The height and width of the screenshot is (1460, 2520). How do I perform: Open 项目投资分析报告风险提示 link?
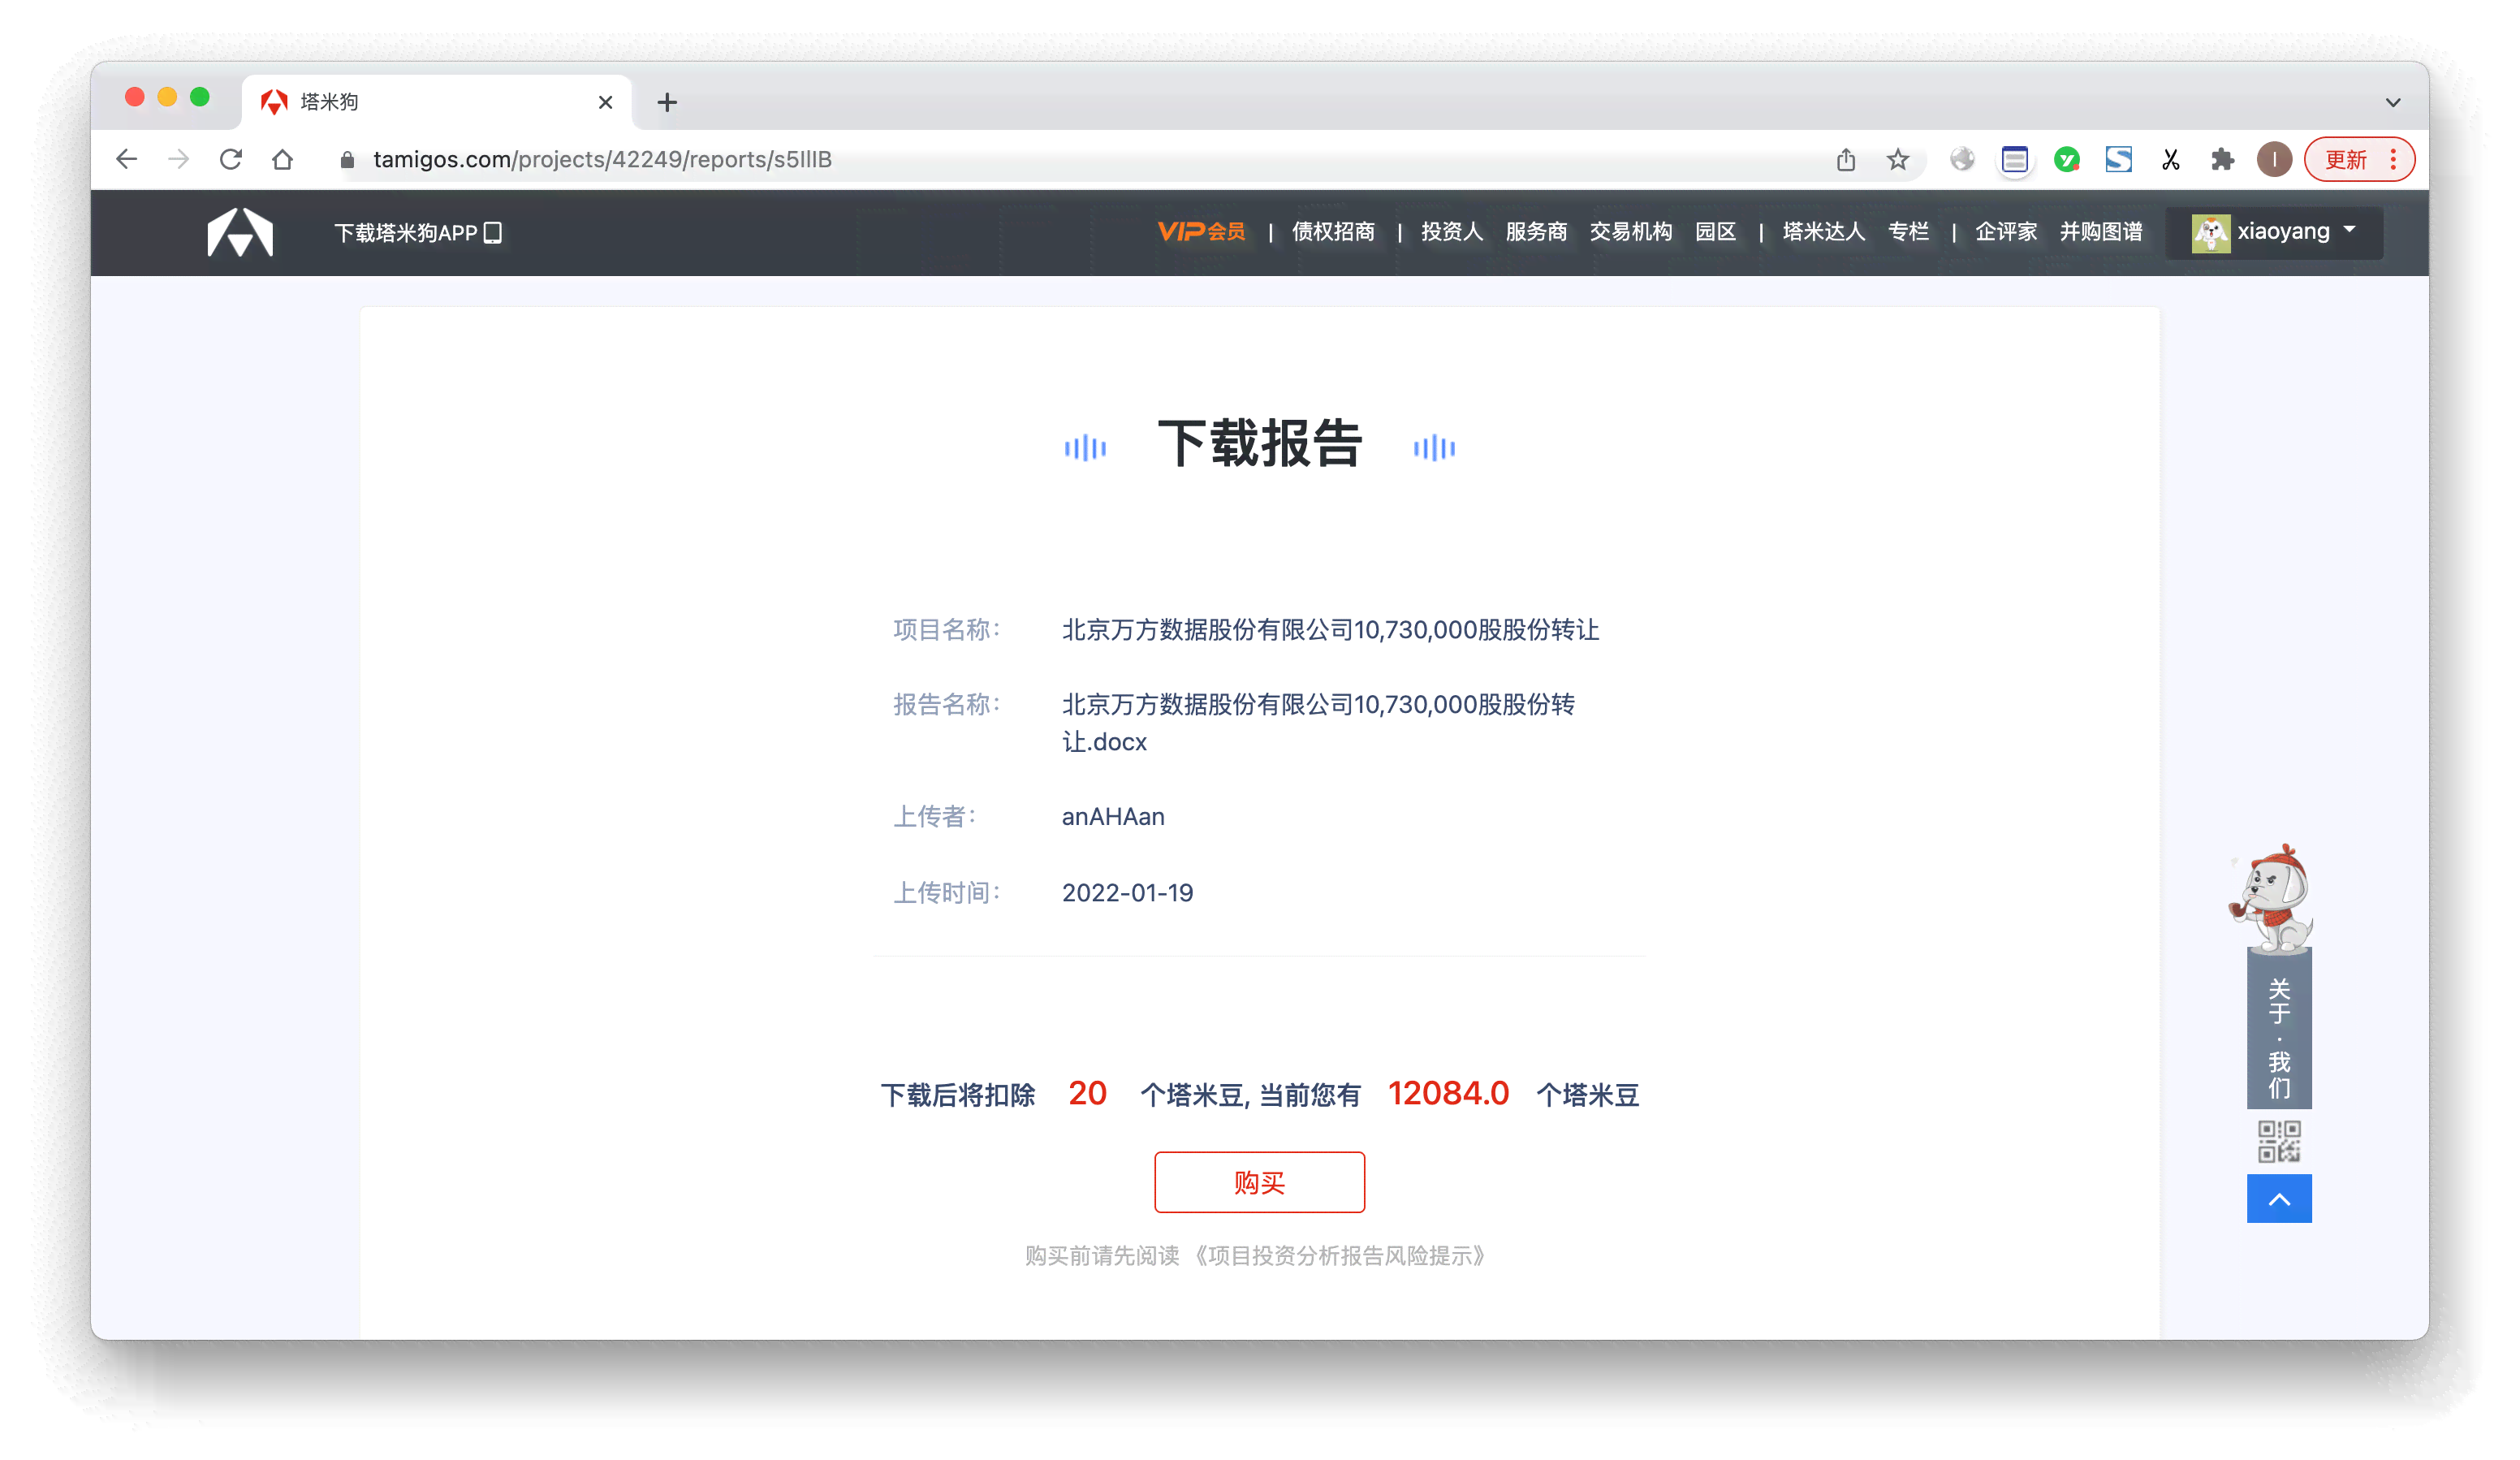(1340, 1255)
